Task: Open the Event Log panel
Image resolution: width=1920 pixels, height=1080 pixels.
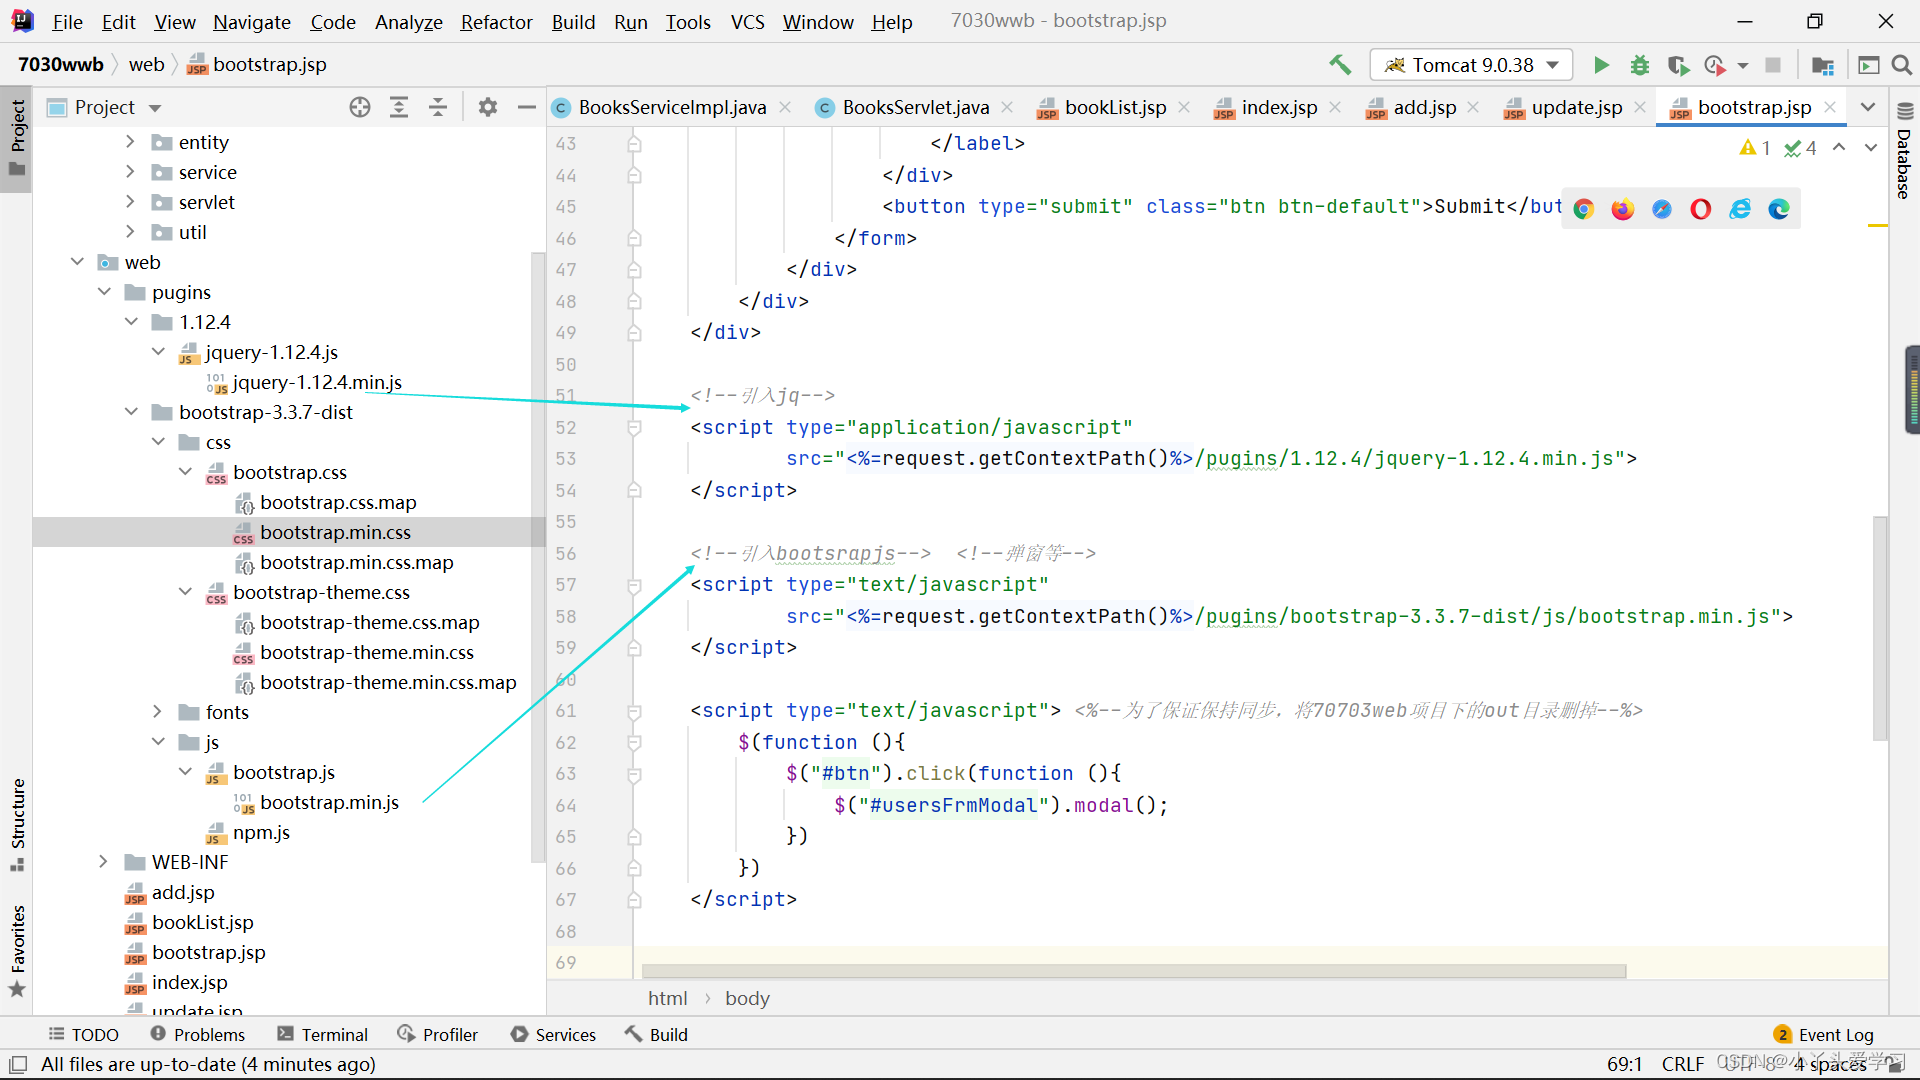Action: [1824, 1035]
